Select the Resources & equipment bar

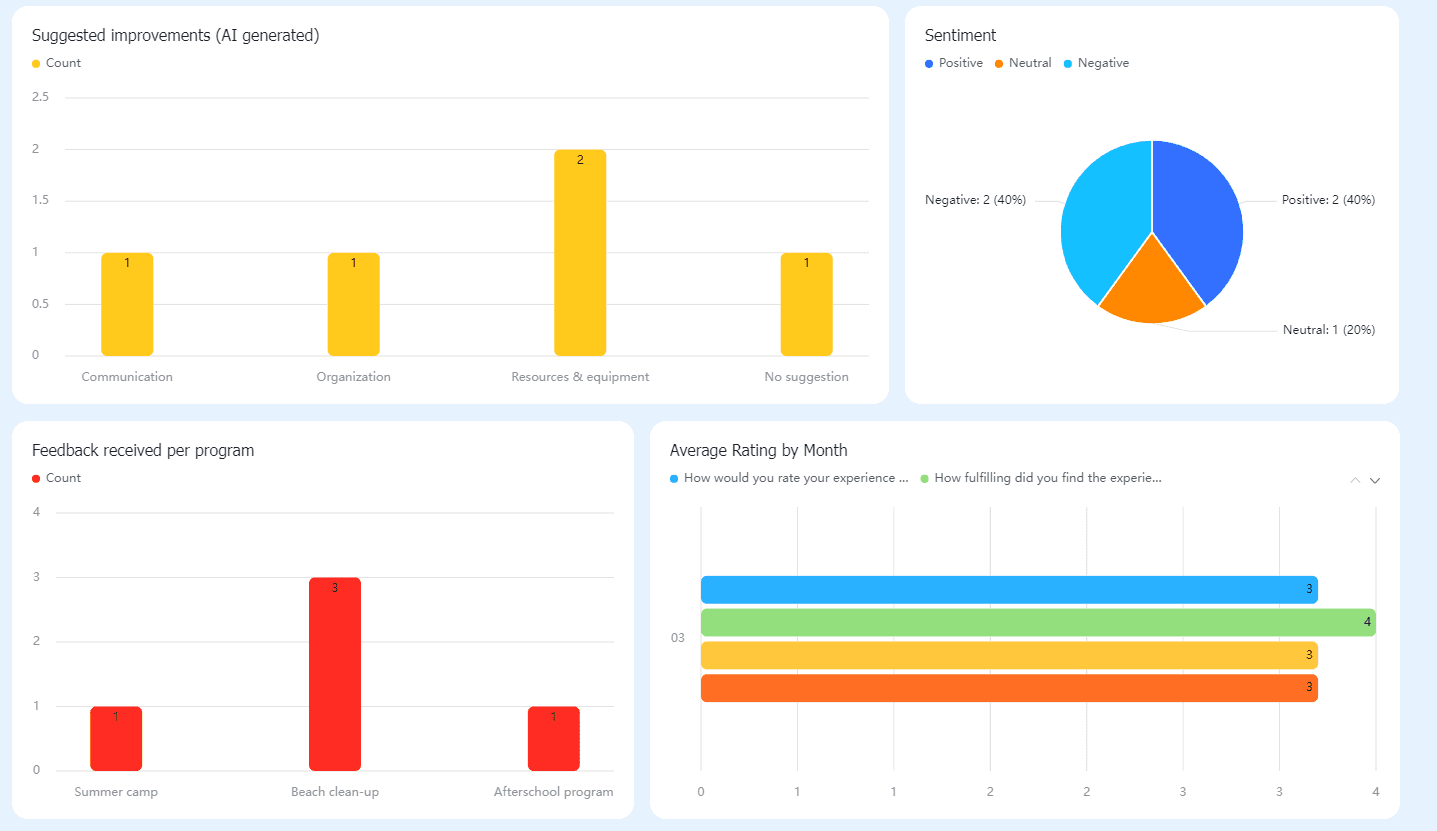click(580, 253)
